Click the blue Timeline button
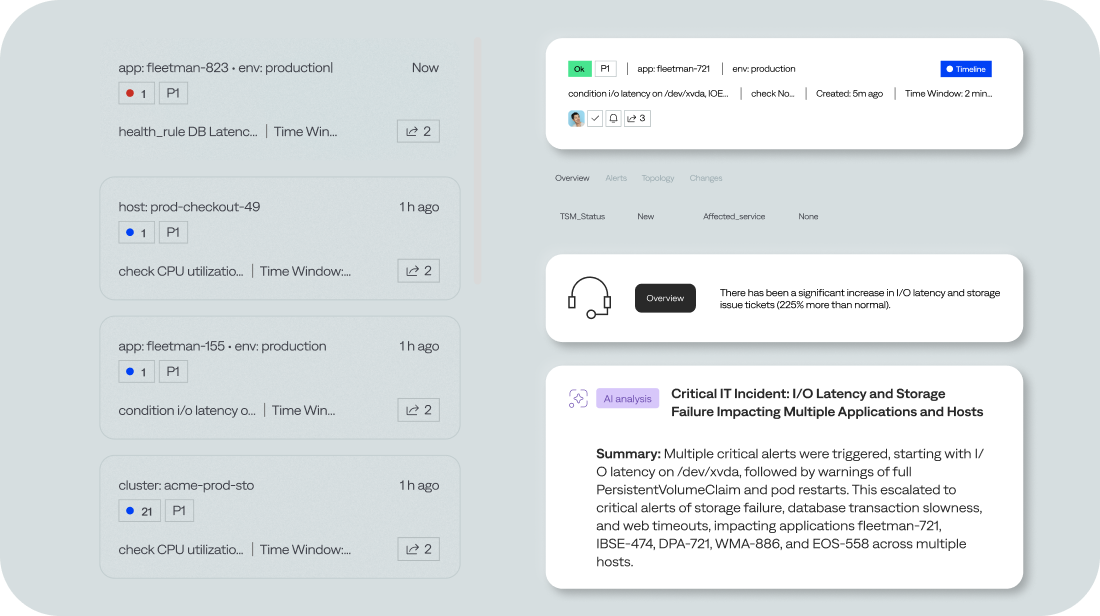Screen dimensions: 1100x616 (x=965, y=69)
